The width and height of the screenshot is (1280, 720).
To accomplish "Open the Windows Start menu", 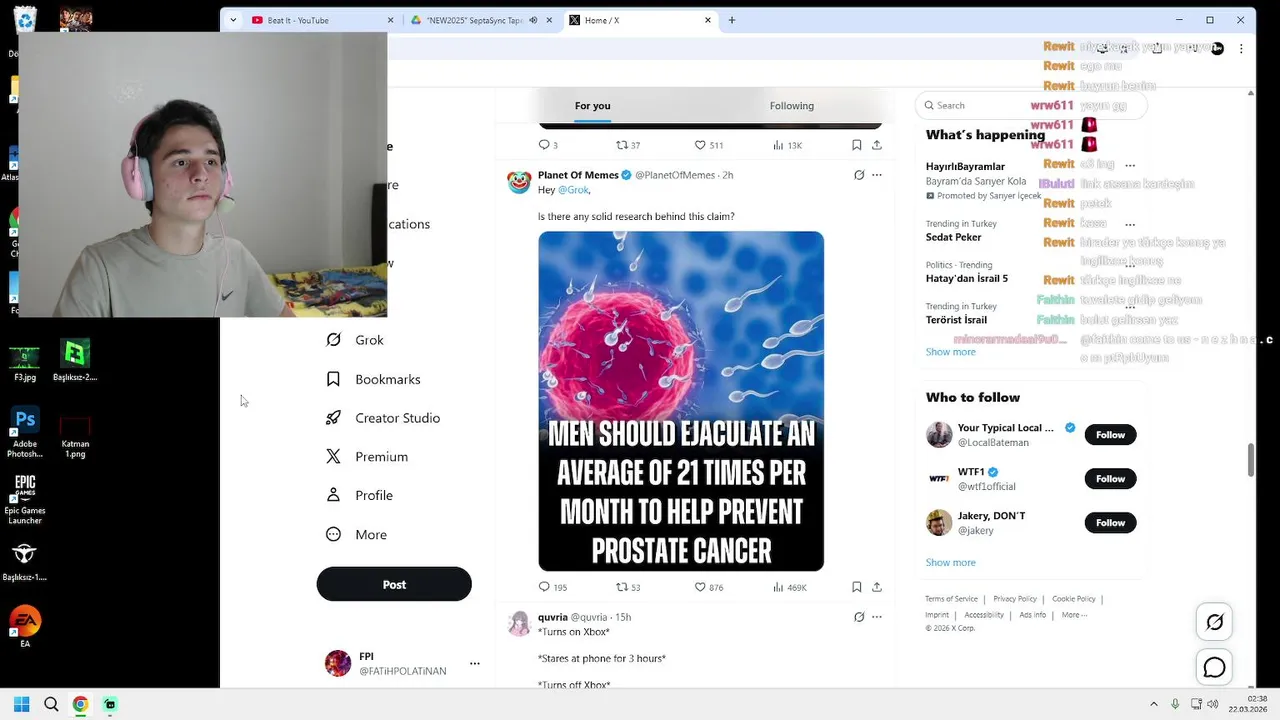I will point(21,704).
